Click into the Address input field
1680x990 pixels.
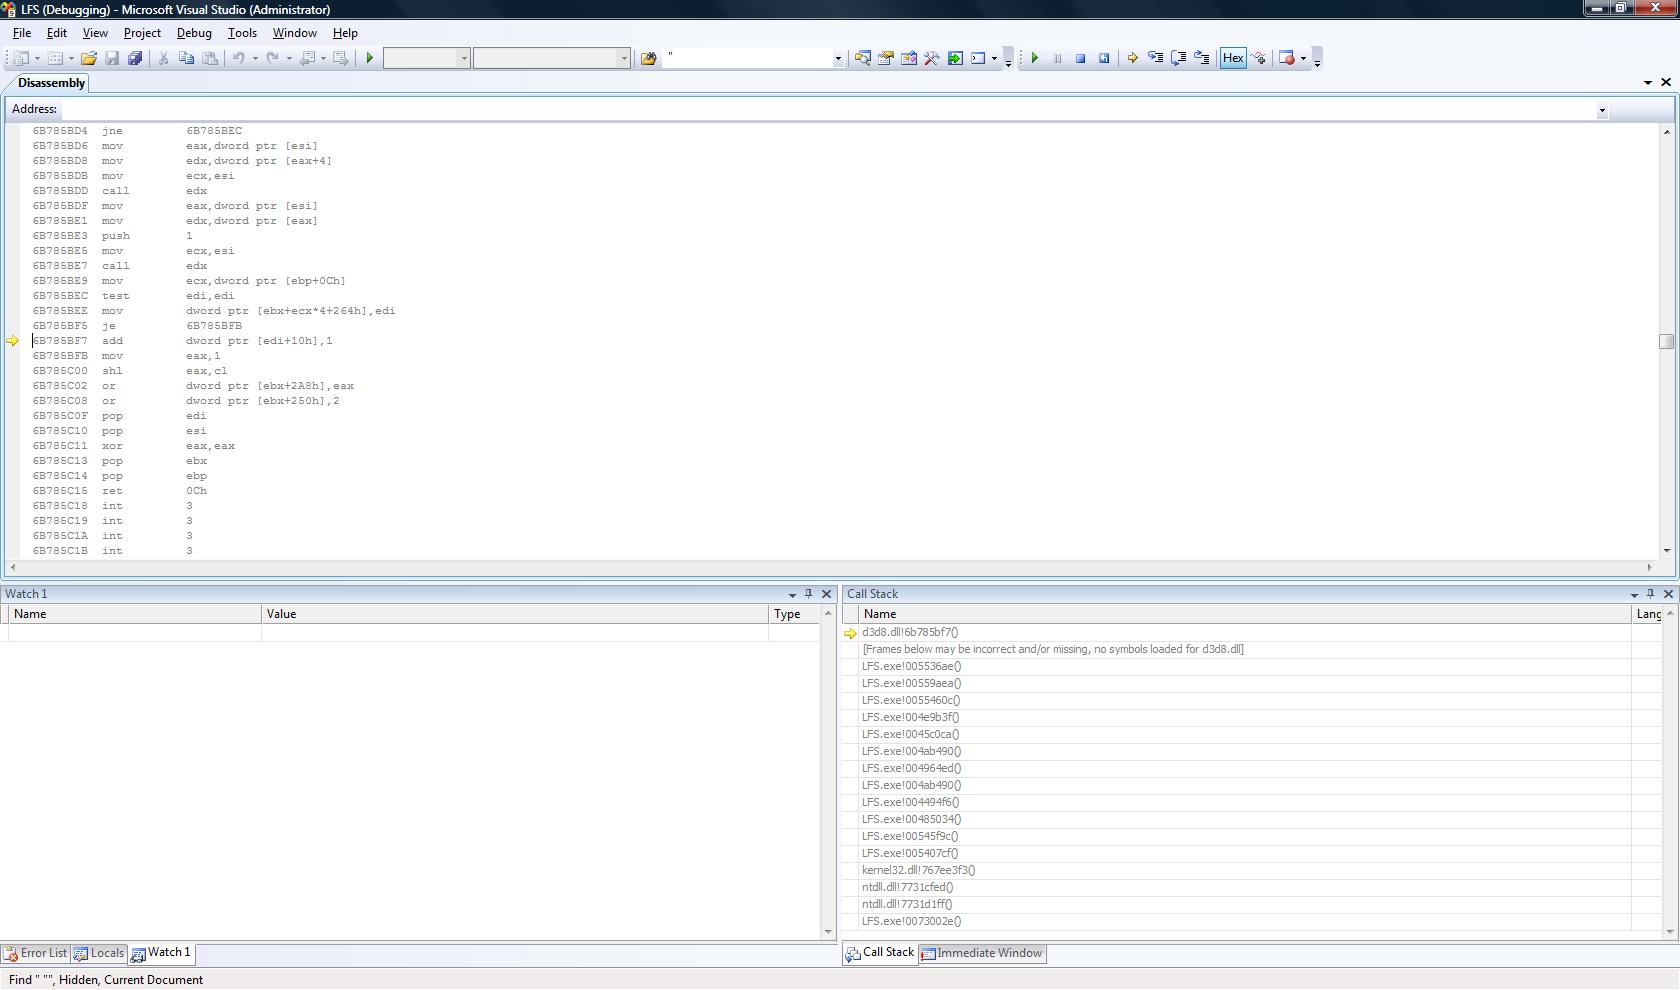pyautogui.click(x=828, y=110)
